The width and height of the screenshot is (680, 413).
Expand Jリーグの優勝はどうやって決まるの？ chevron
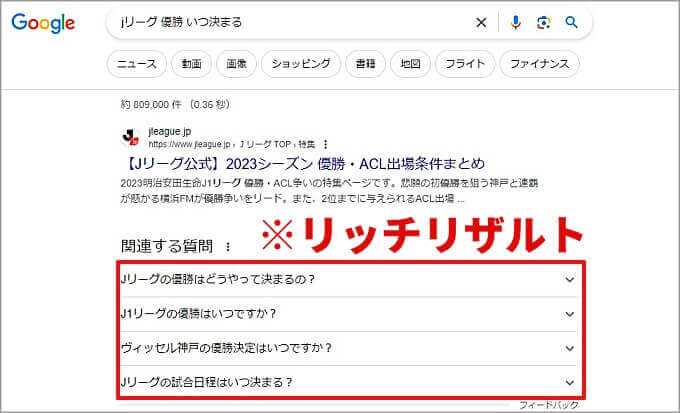[x=569, y=279]
